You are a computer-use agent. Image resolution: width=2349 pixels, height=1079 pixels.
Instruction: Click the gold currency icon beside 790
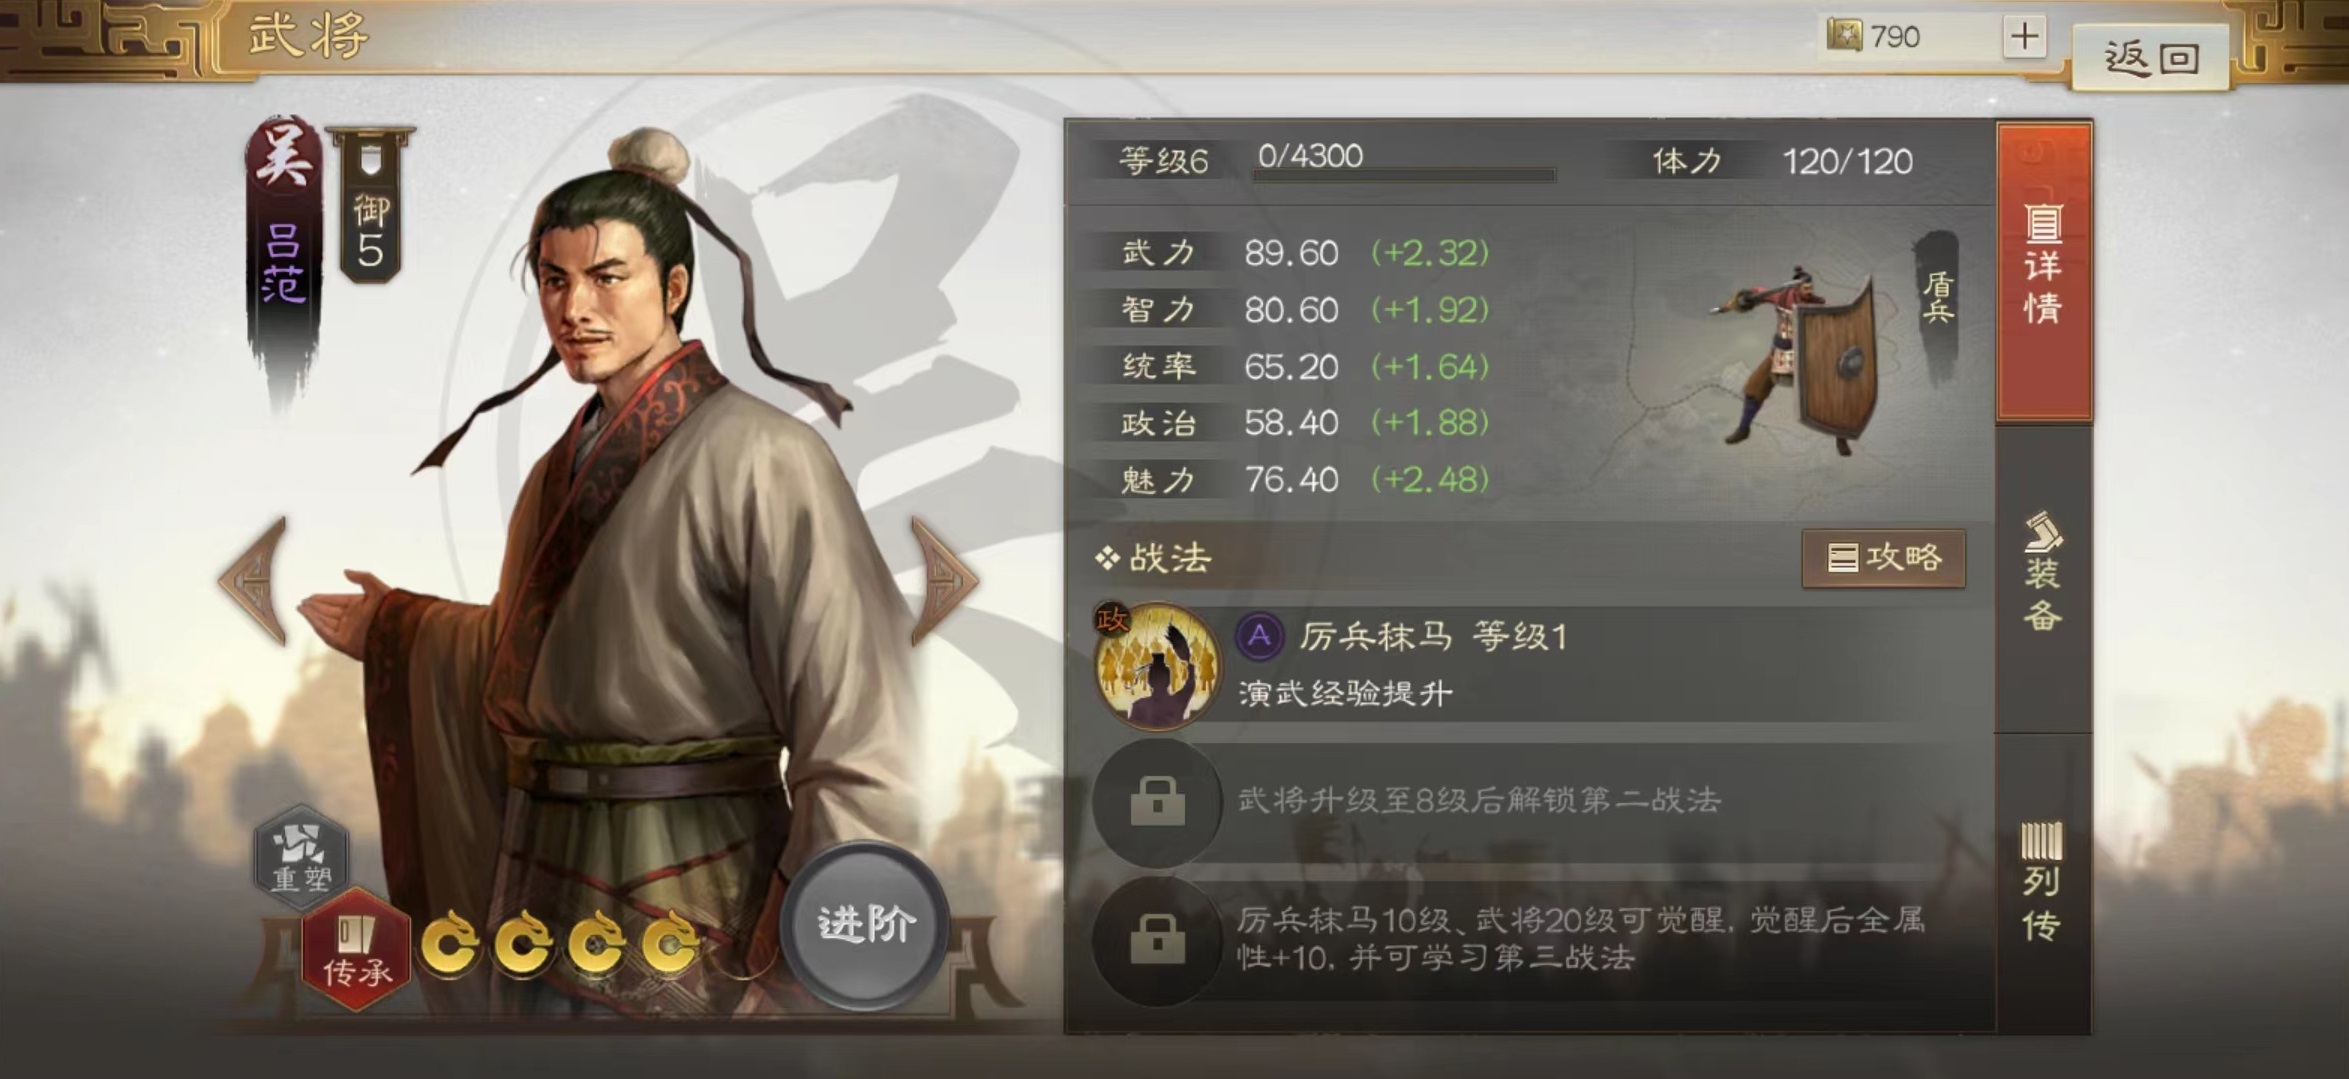tap(1845, 37)
